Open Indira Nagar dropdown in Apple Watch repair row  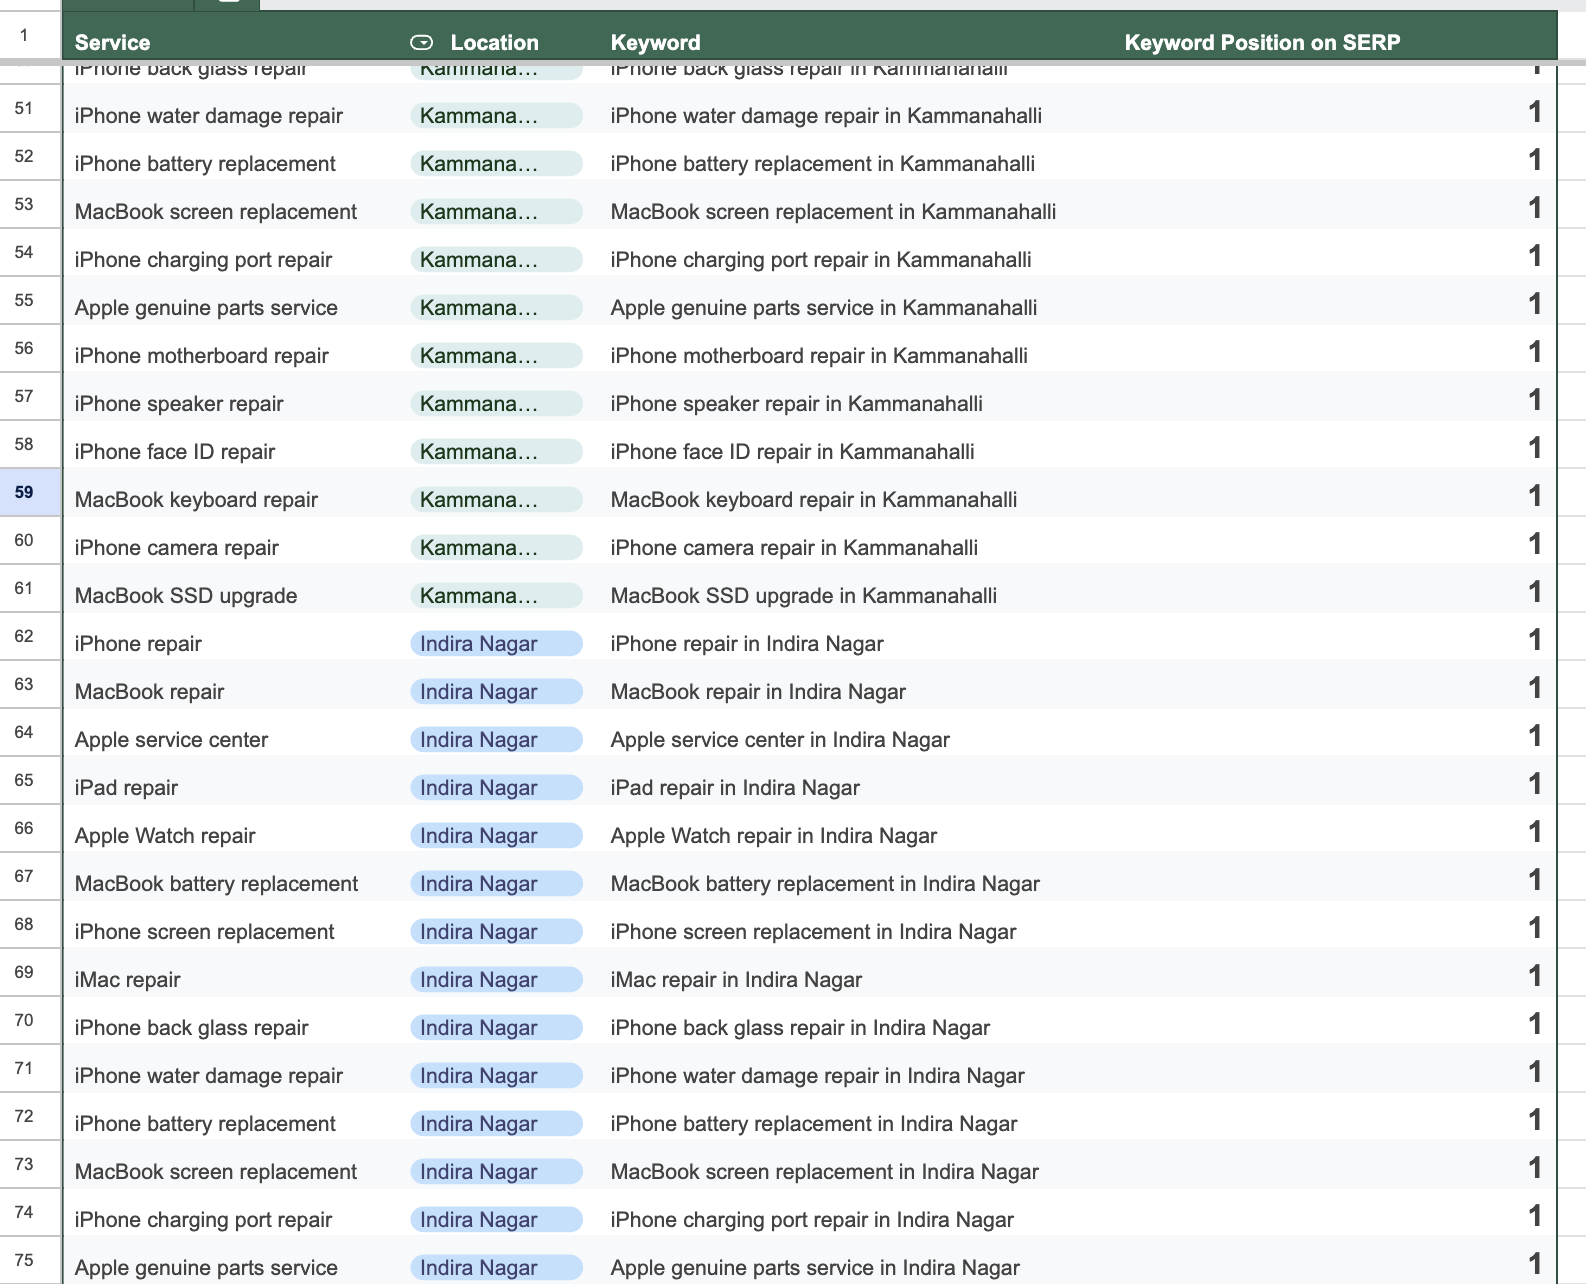496,836
